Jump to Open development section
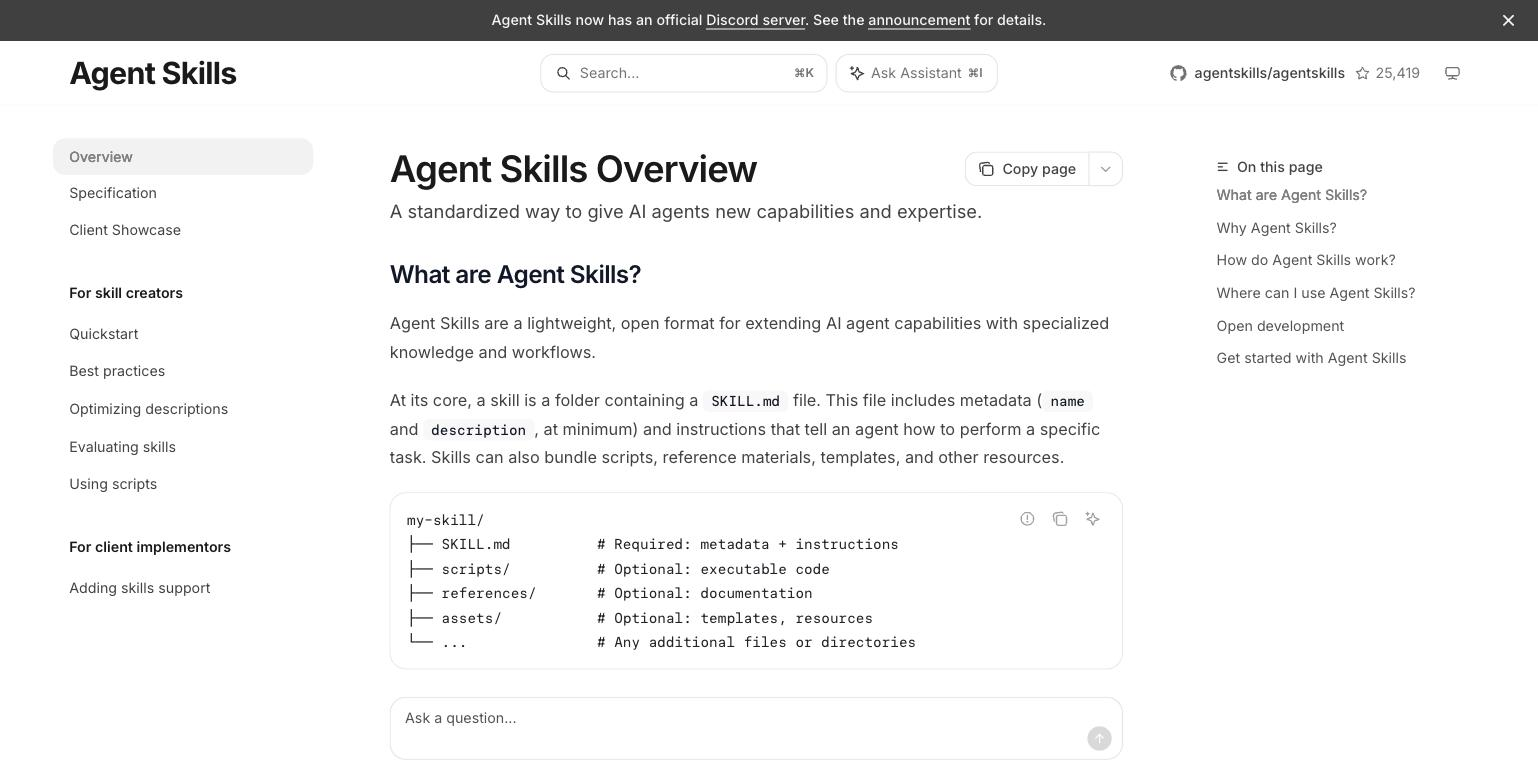Screen dimensions: 1538x784 1280,326
